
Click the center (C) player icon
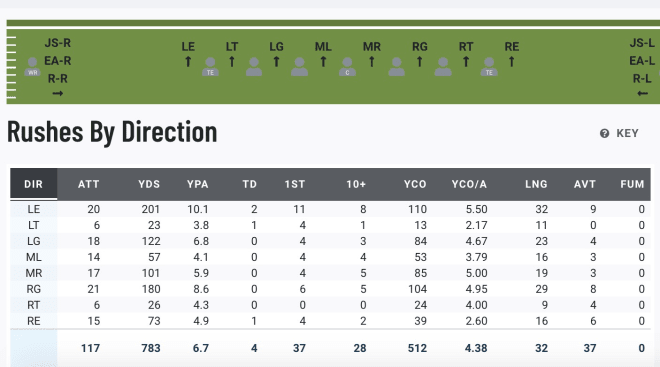click(347, 67)
